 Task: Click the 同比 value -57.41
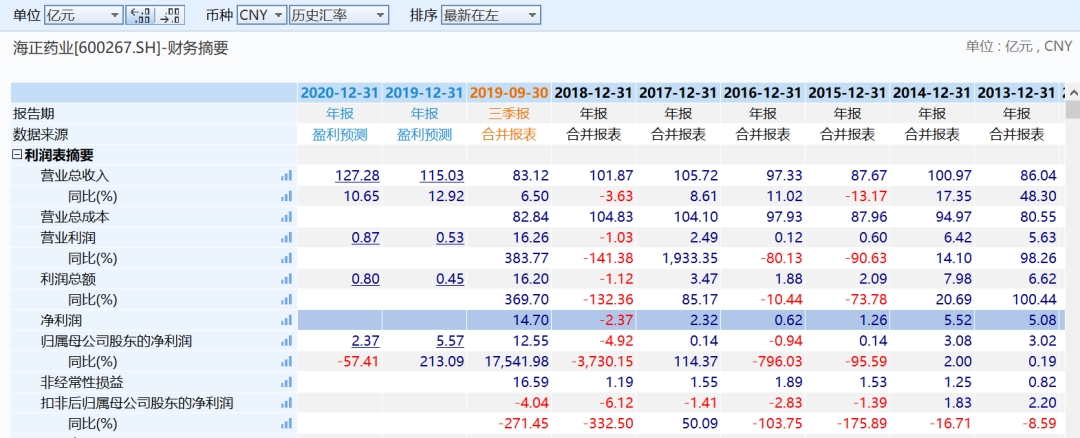point(357,362)
